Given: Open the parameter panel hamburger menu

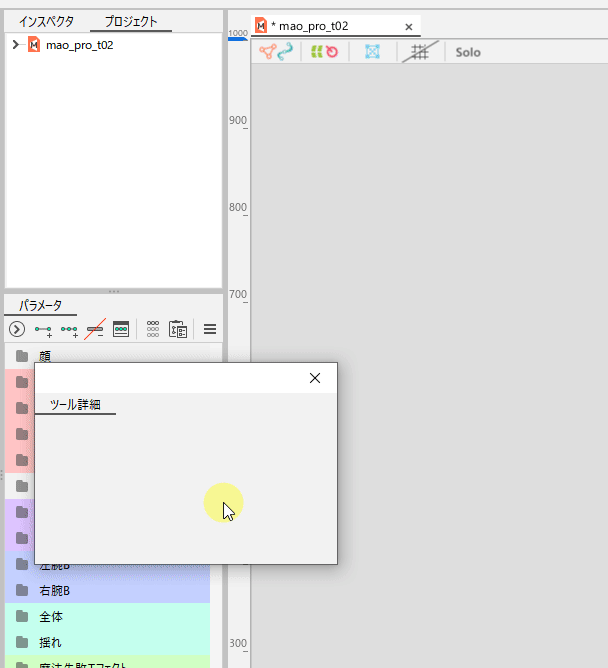Looking at the screenshot, I should [x=210, y=329].
